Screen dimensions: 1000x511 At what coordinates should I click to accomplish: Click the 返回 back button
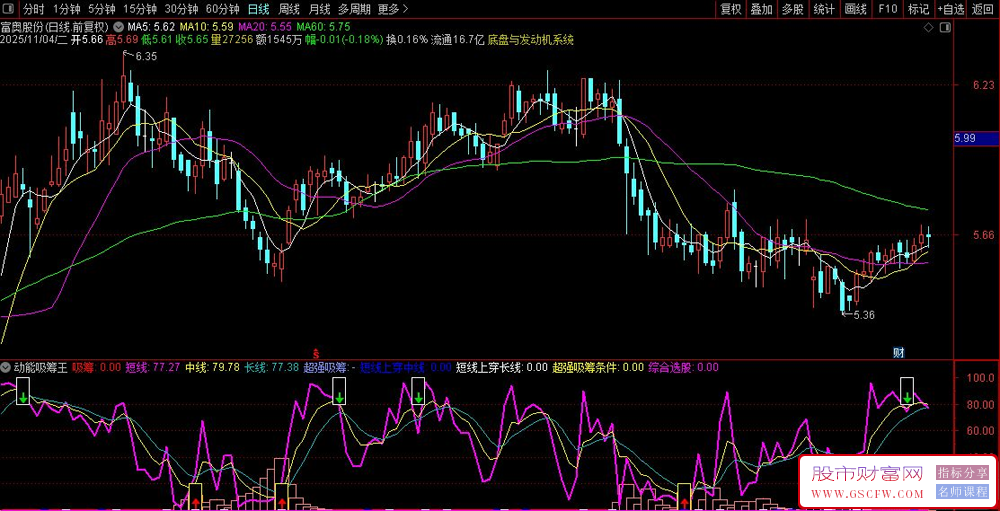[x=983, y=9]
